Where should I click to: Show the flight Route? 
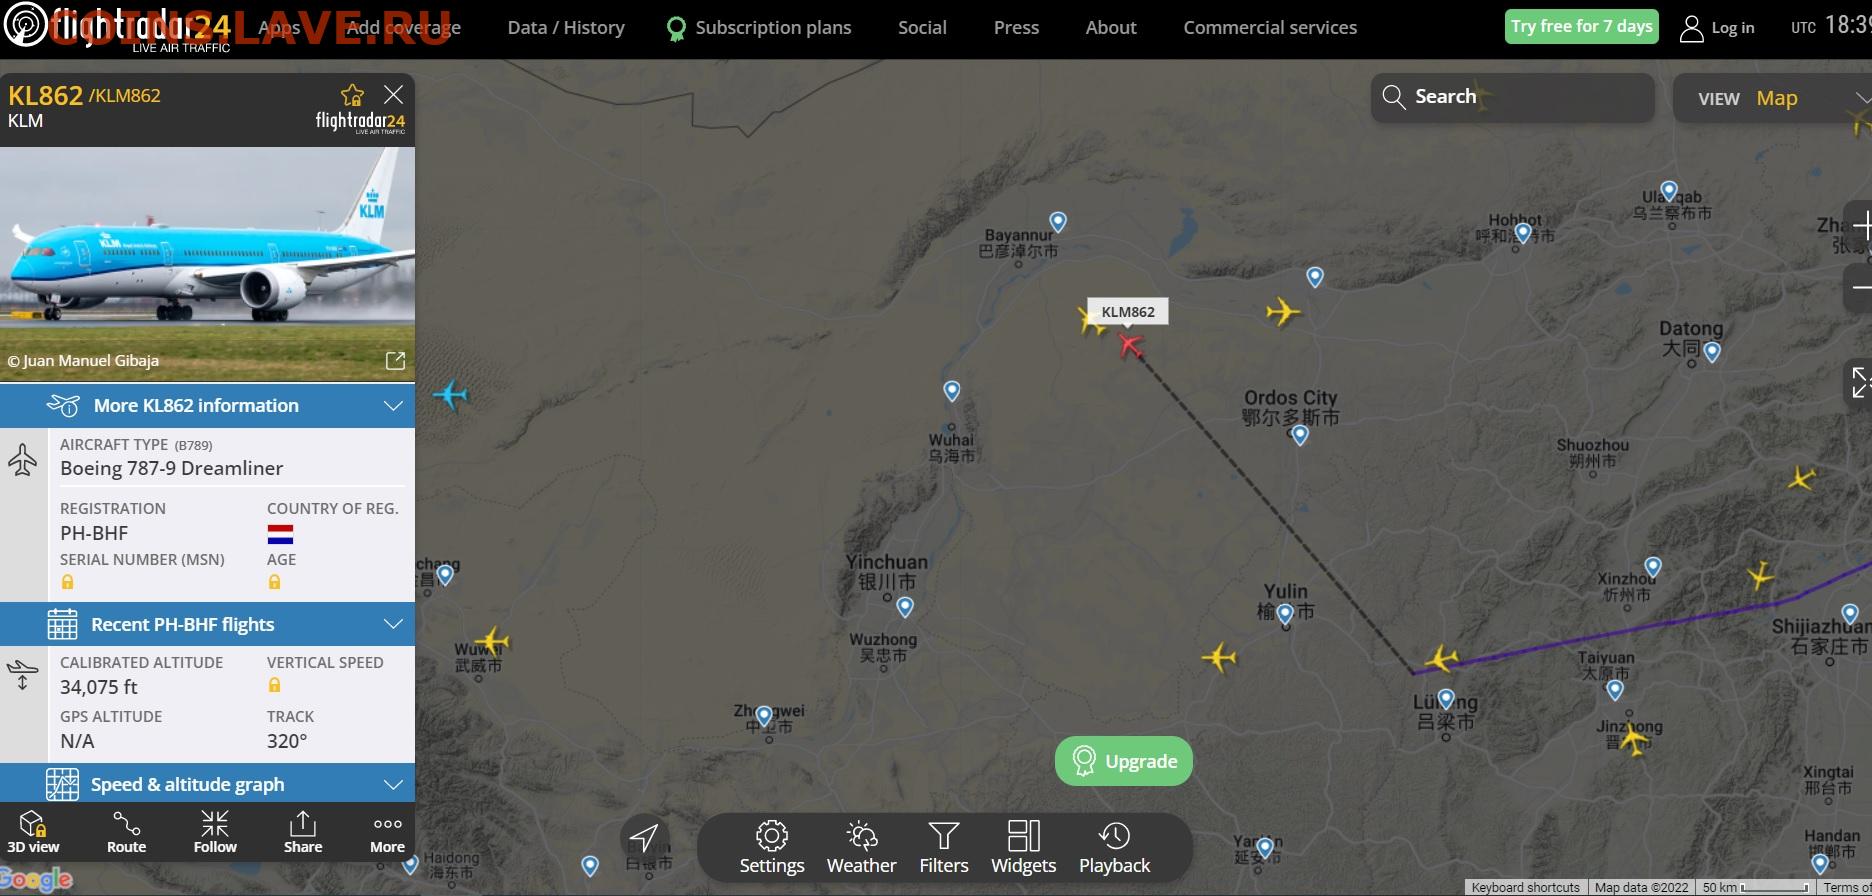pyautogui.click(x=126, y=832)
